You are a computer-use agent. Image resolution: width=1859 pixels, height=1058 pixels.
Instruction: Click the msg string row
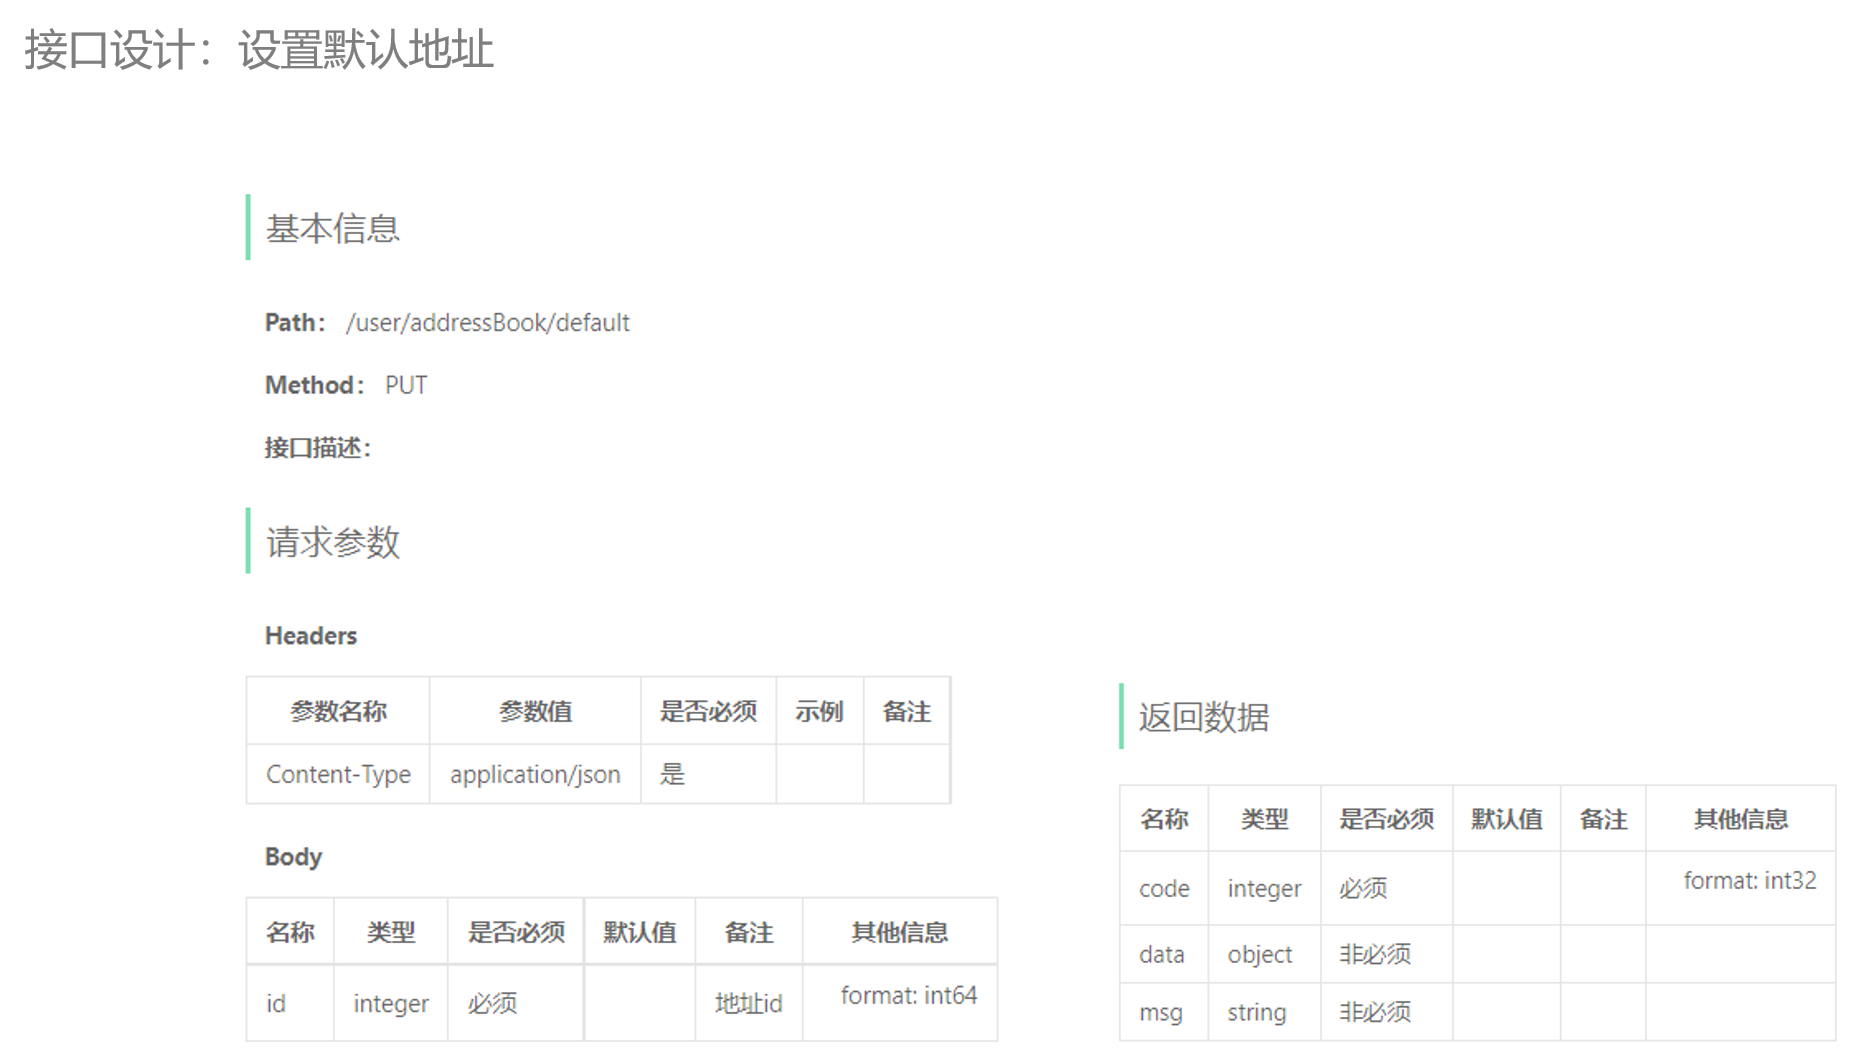(x=1161, y=1012)
